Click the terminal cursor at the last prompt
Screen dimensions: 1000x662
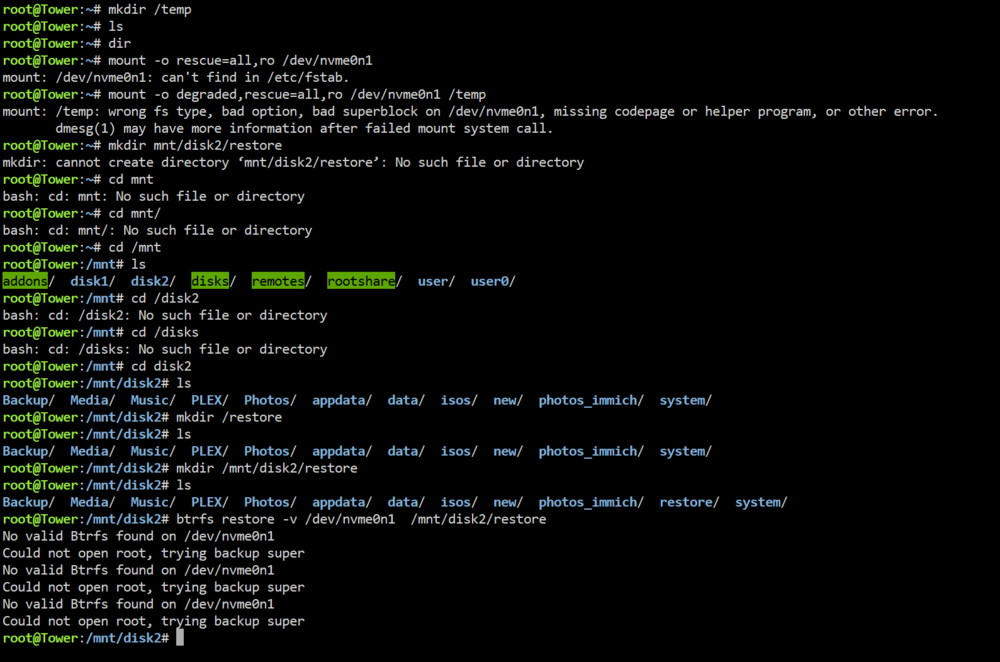180,637
